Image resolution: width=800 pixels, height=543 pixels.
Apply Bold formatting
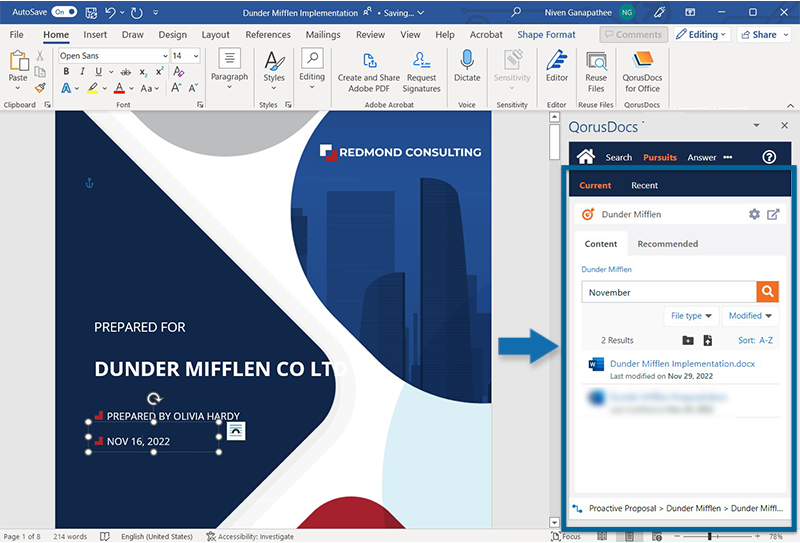point(66,71)
